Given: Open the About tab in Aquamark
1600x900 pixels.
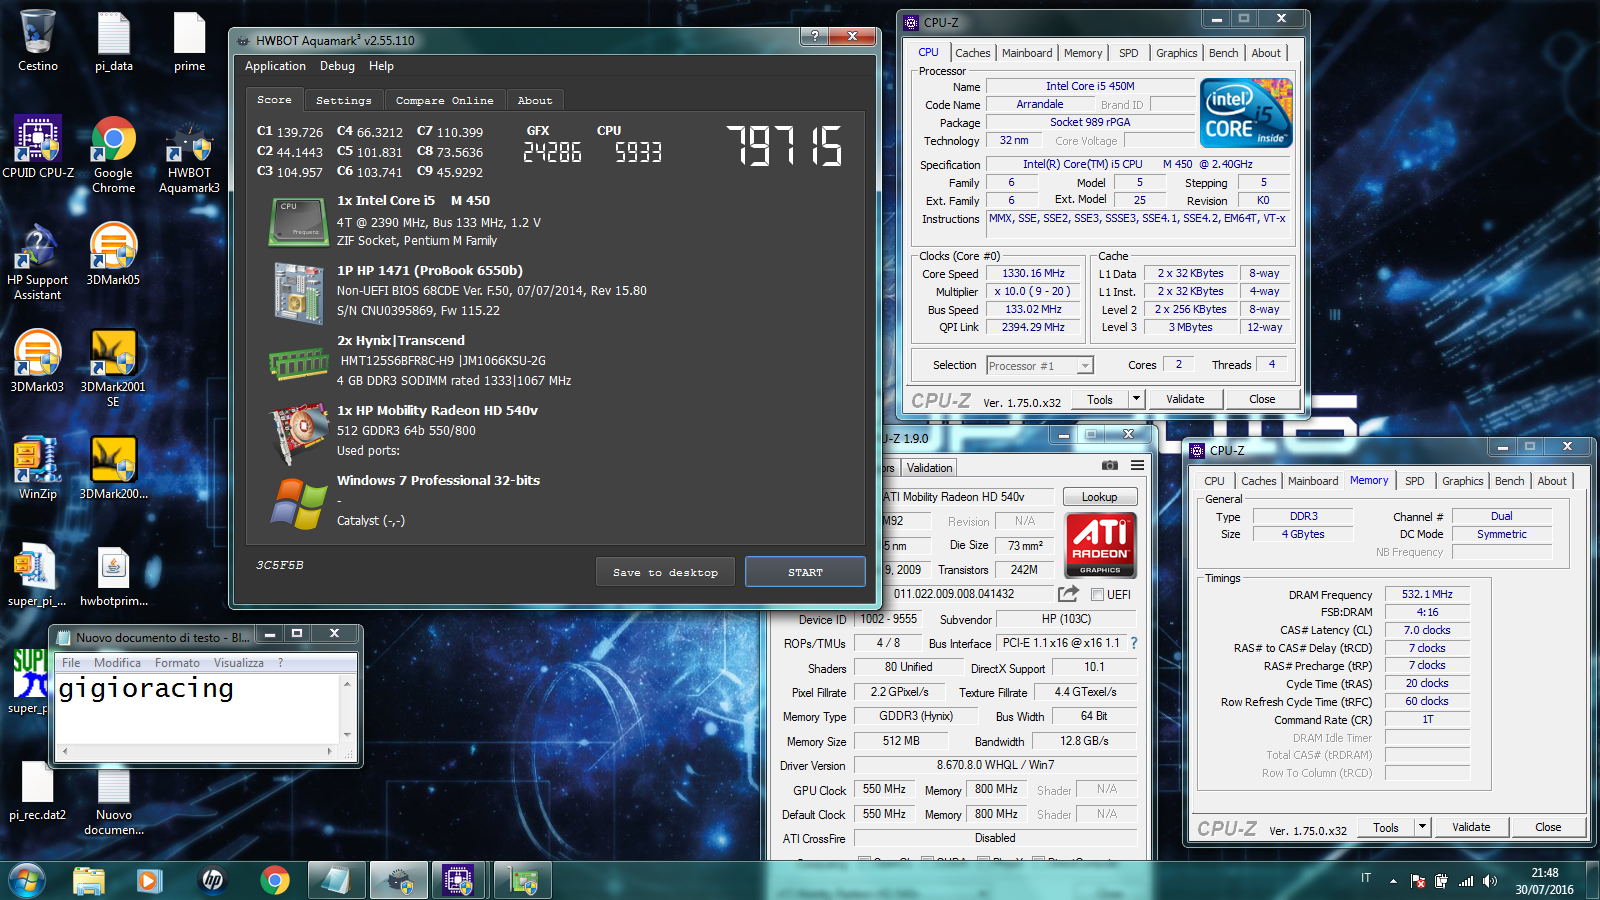Looking at the screenshot, I should [x=535, y=100].
